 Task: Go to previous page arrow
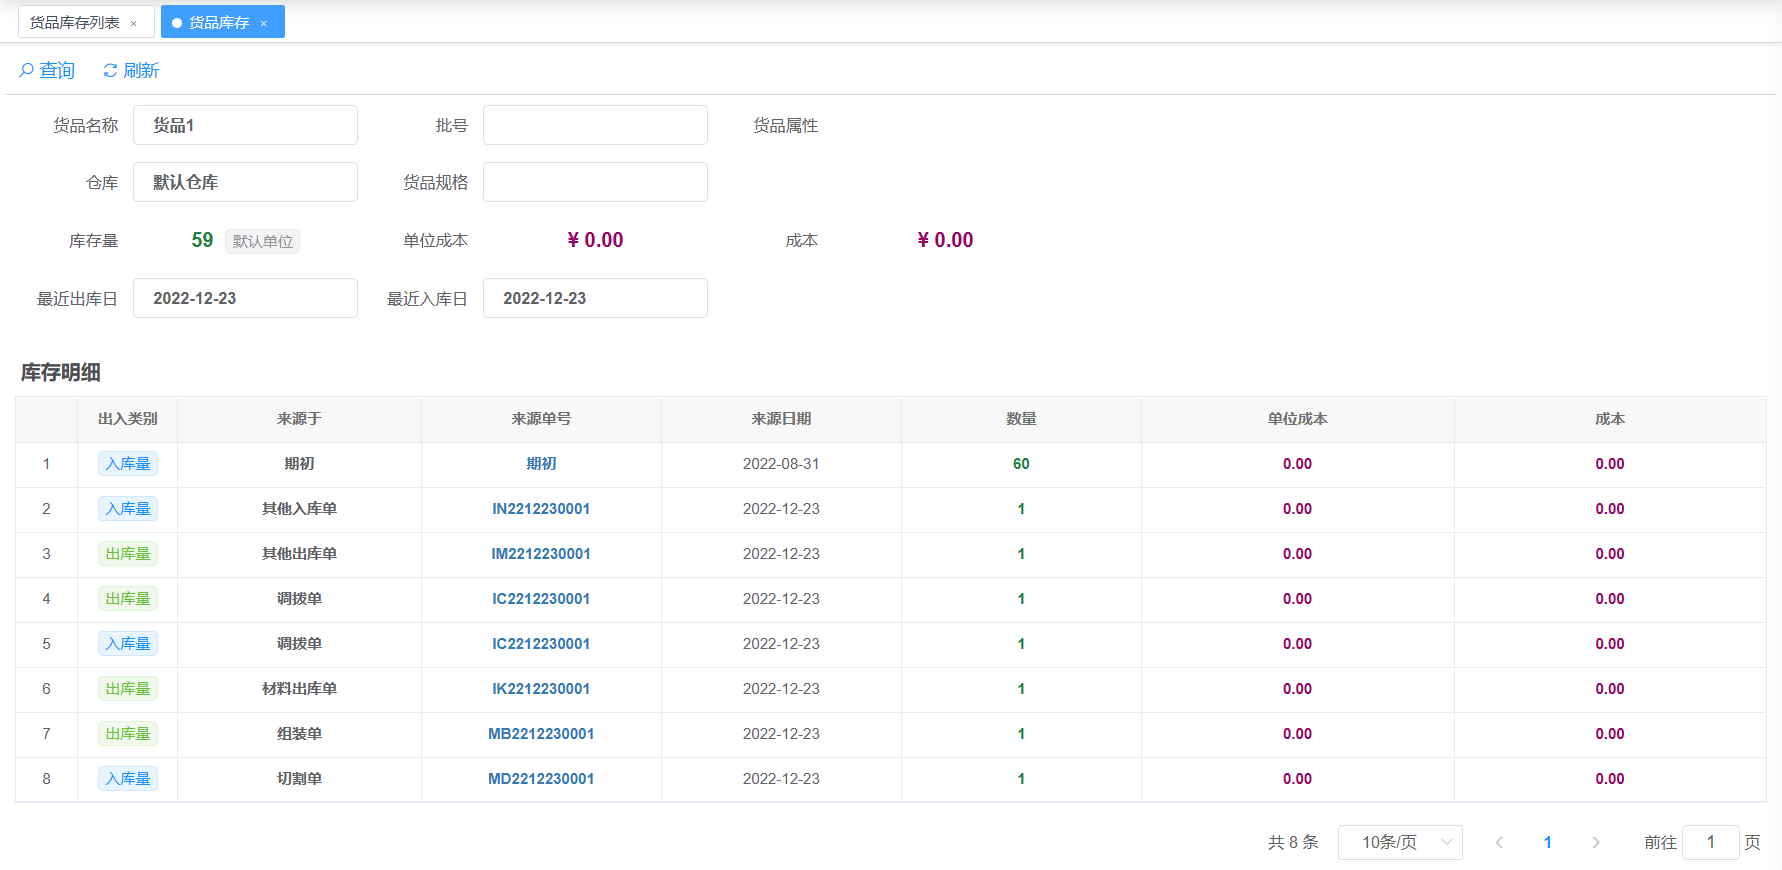pyautogui.click(x=1499, y=842)
